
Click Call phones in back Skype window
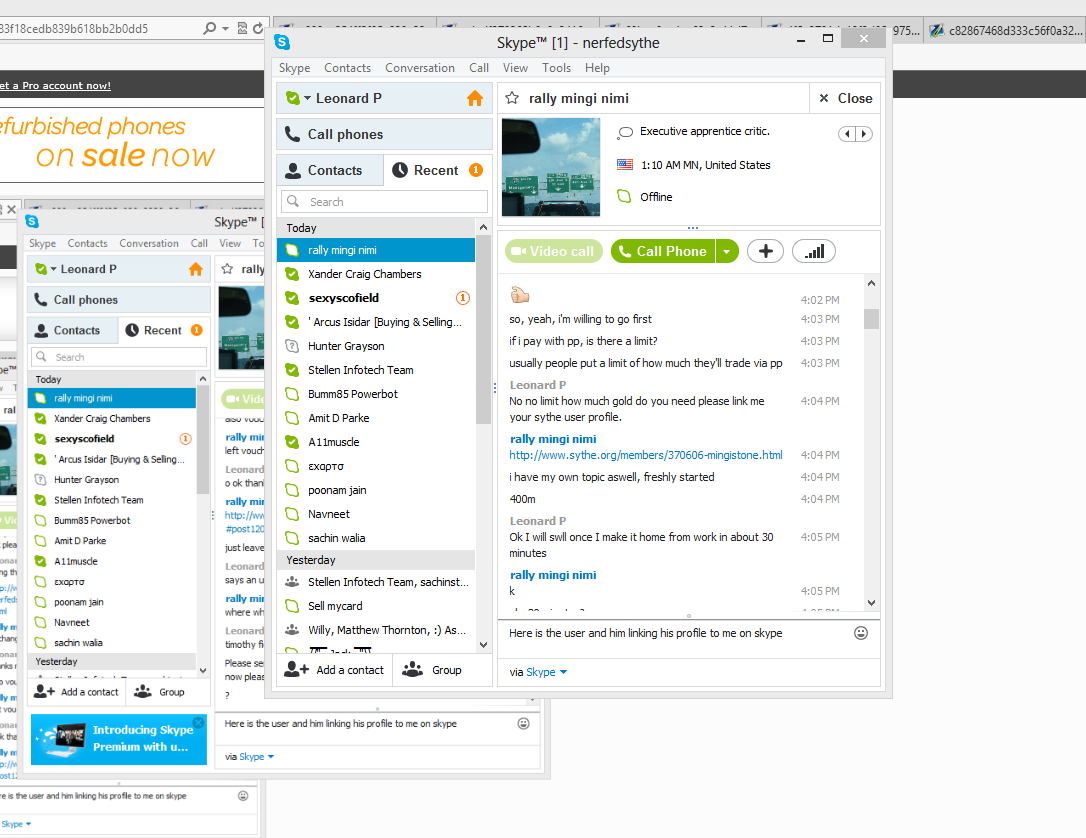(118, 300)
